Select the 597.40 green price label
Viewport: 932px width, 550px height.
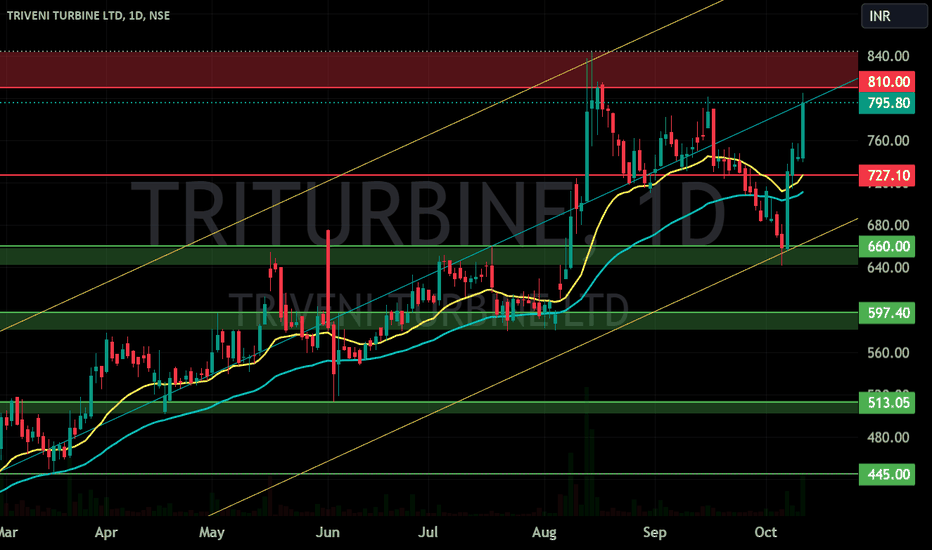[887, 313]
